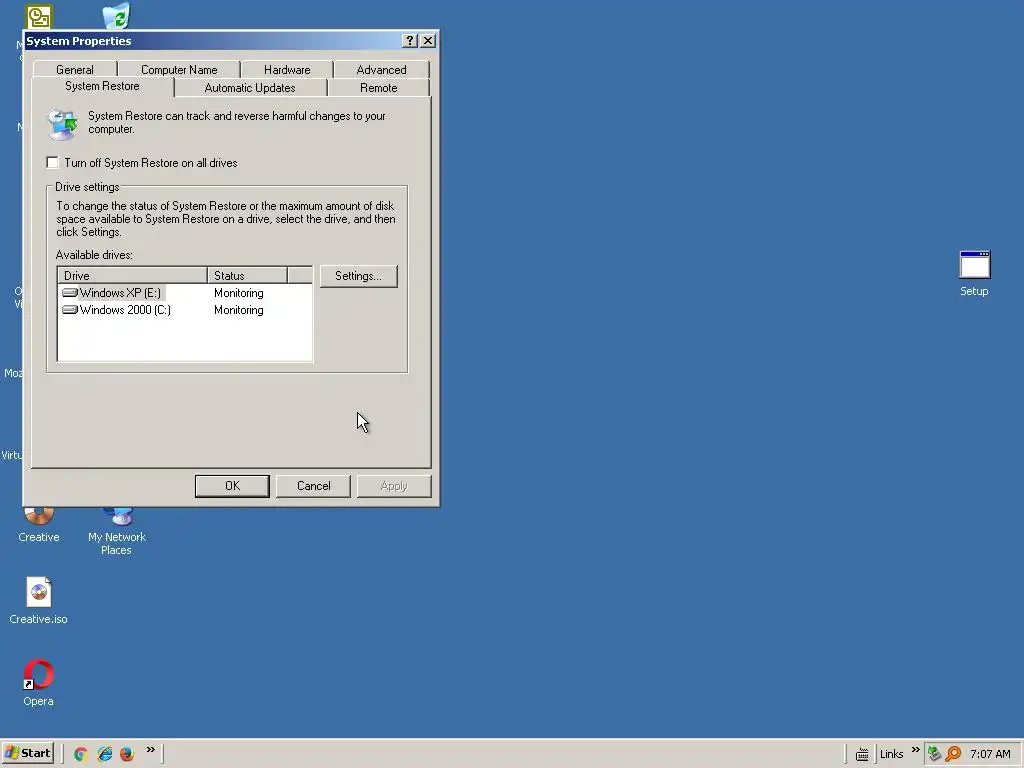
Task: Click the Cancel button
Action: (313, 486)
